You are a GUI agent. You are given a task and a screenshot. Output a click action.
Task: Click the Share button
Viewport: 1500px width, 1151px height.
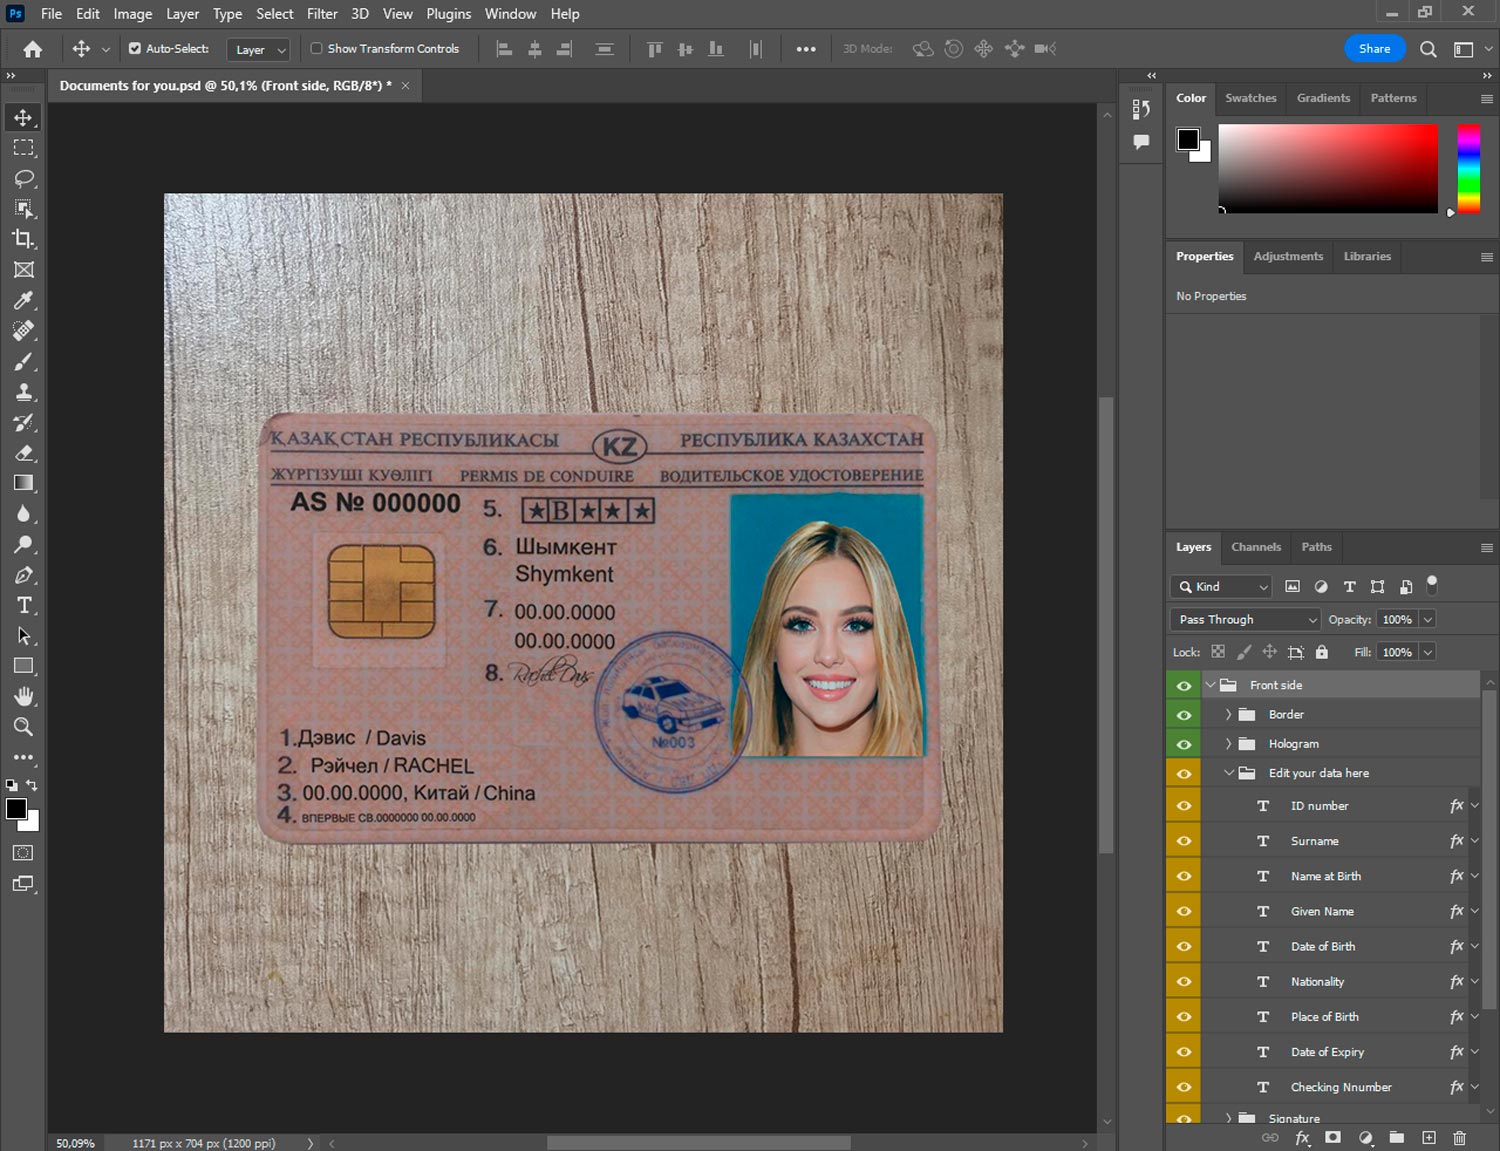pyautogui.click(x=1374, y=49)
